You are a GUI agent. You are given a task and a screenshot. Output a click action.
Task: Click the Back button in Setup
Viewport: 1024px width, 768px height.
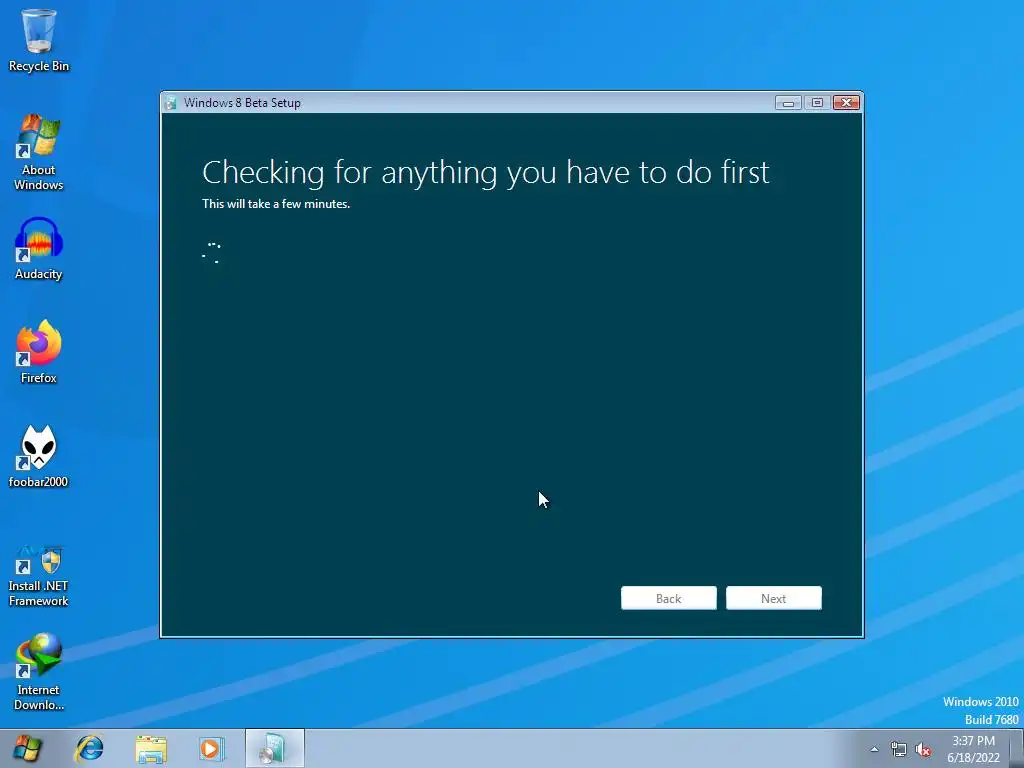click(x=669, y=598)
